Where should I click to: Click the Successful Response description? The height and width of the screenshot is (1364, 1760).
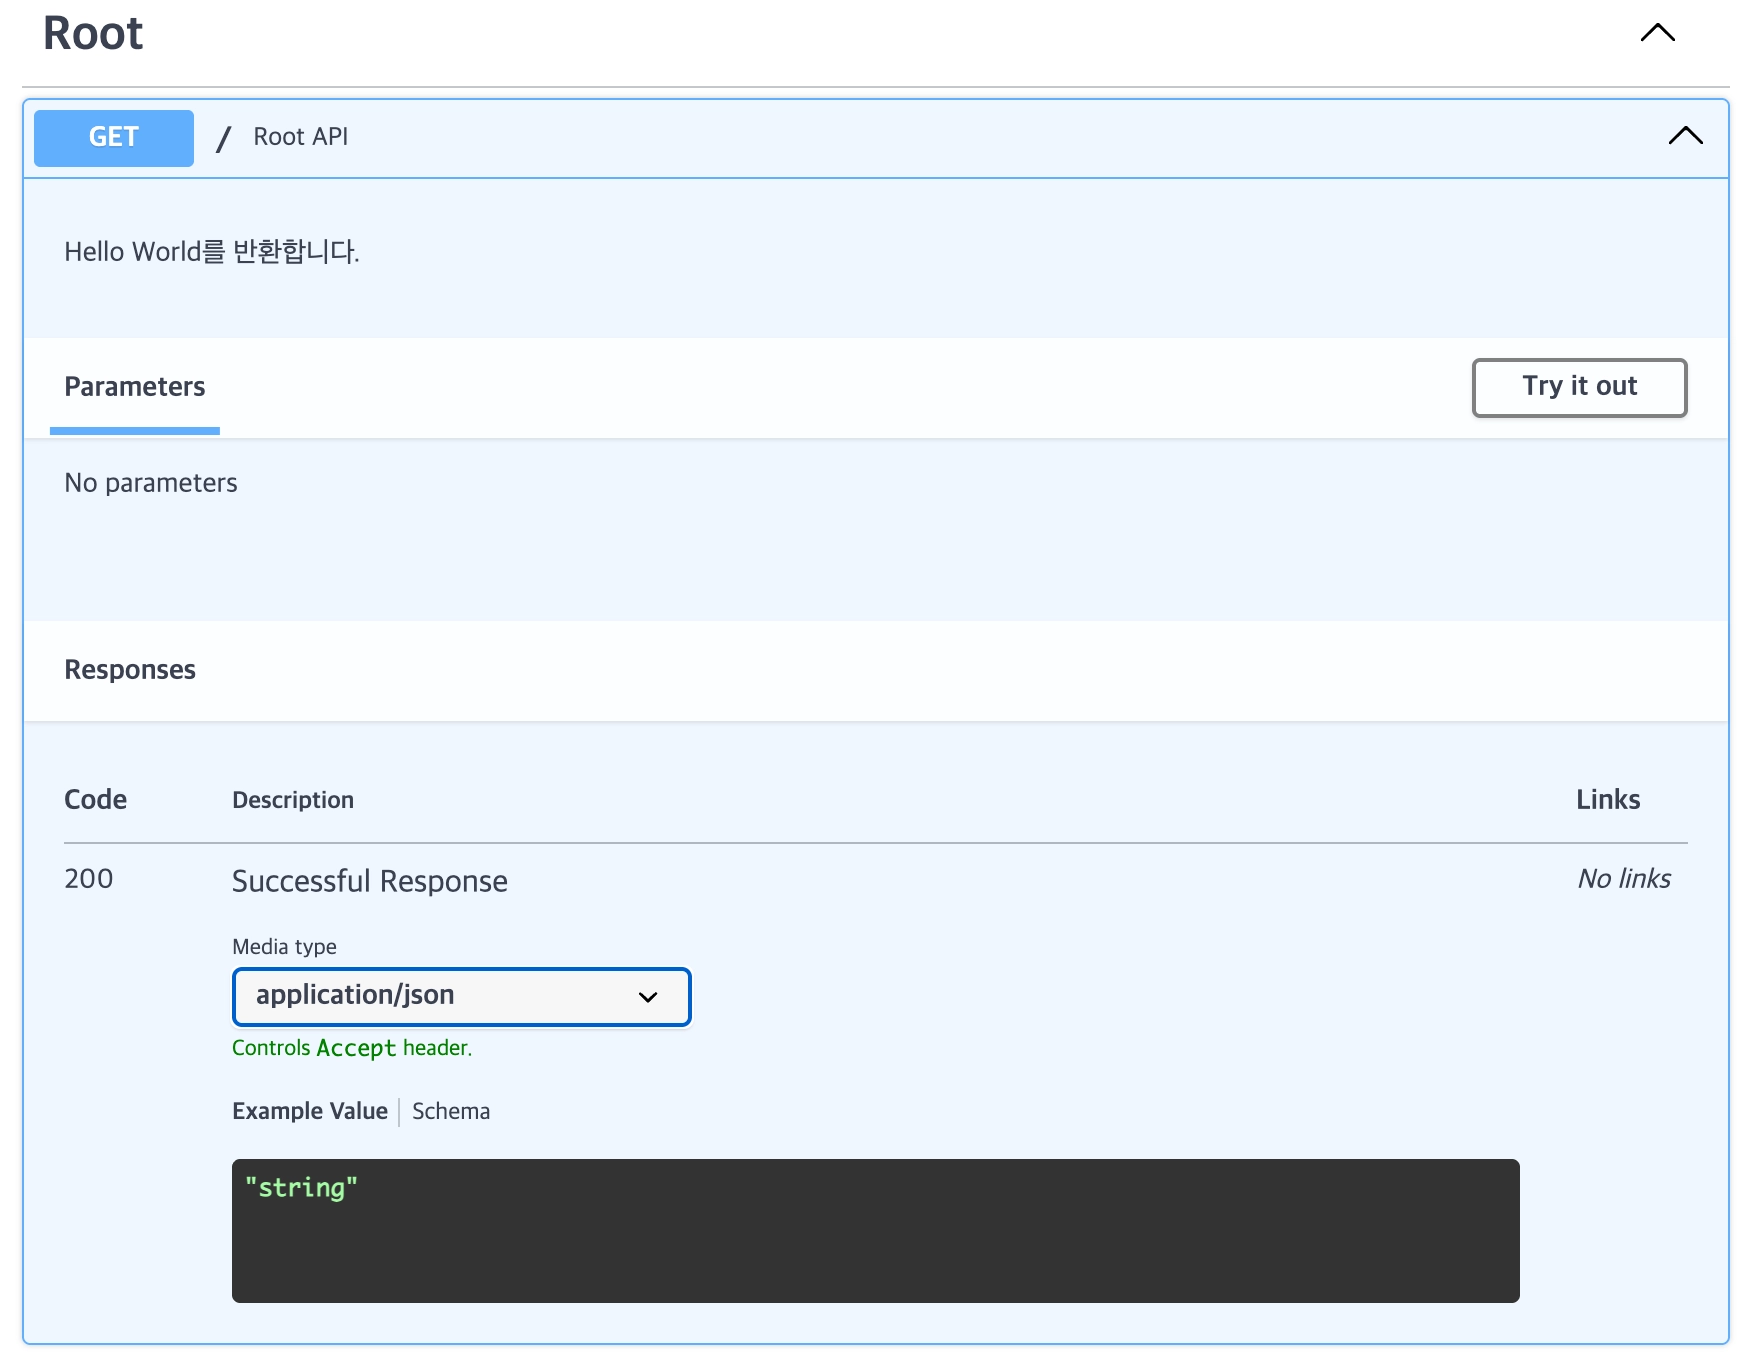pyautogui.click(x=370, y=881)
